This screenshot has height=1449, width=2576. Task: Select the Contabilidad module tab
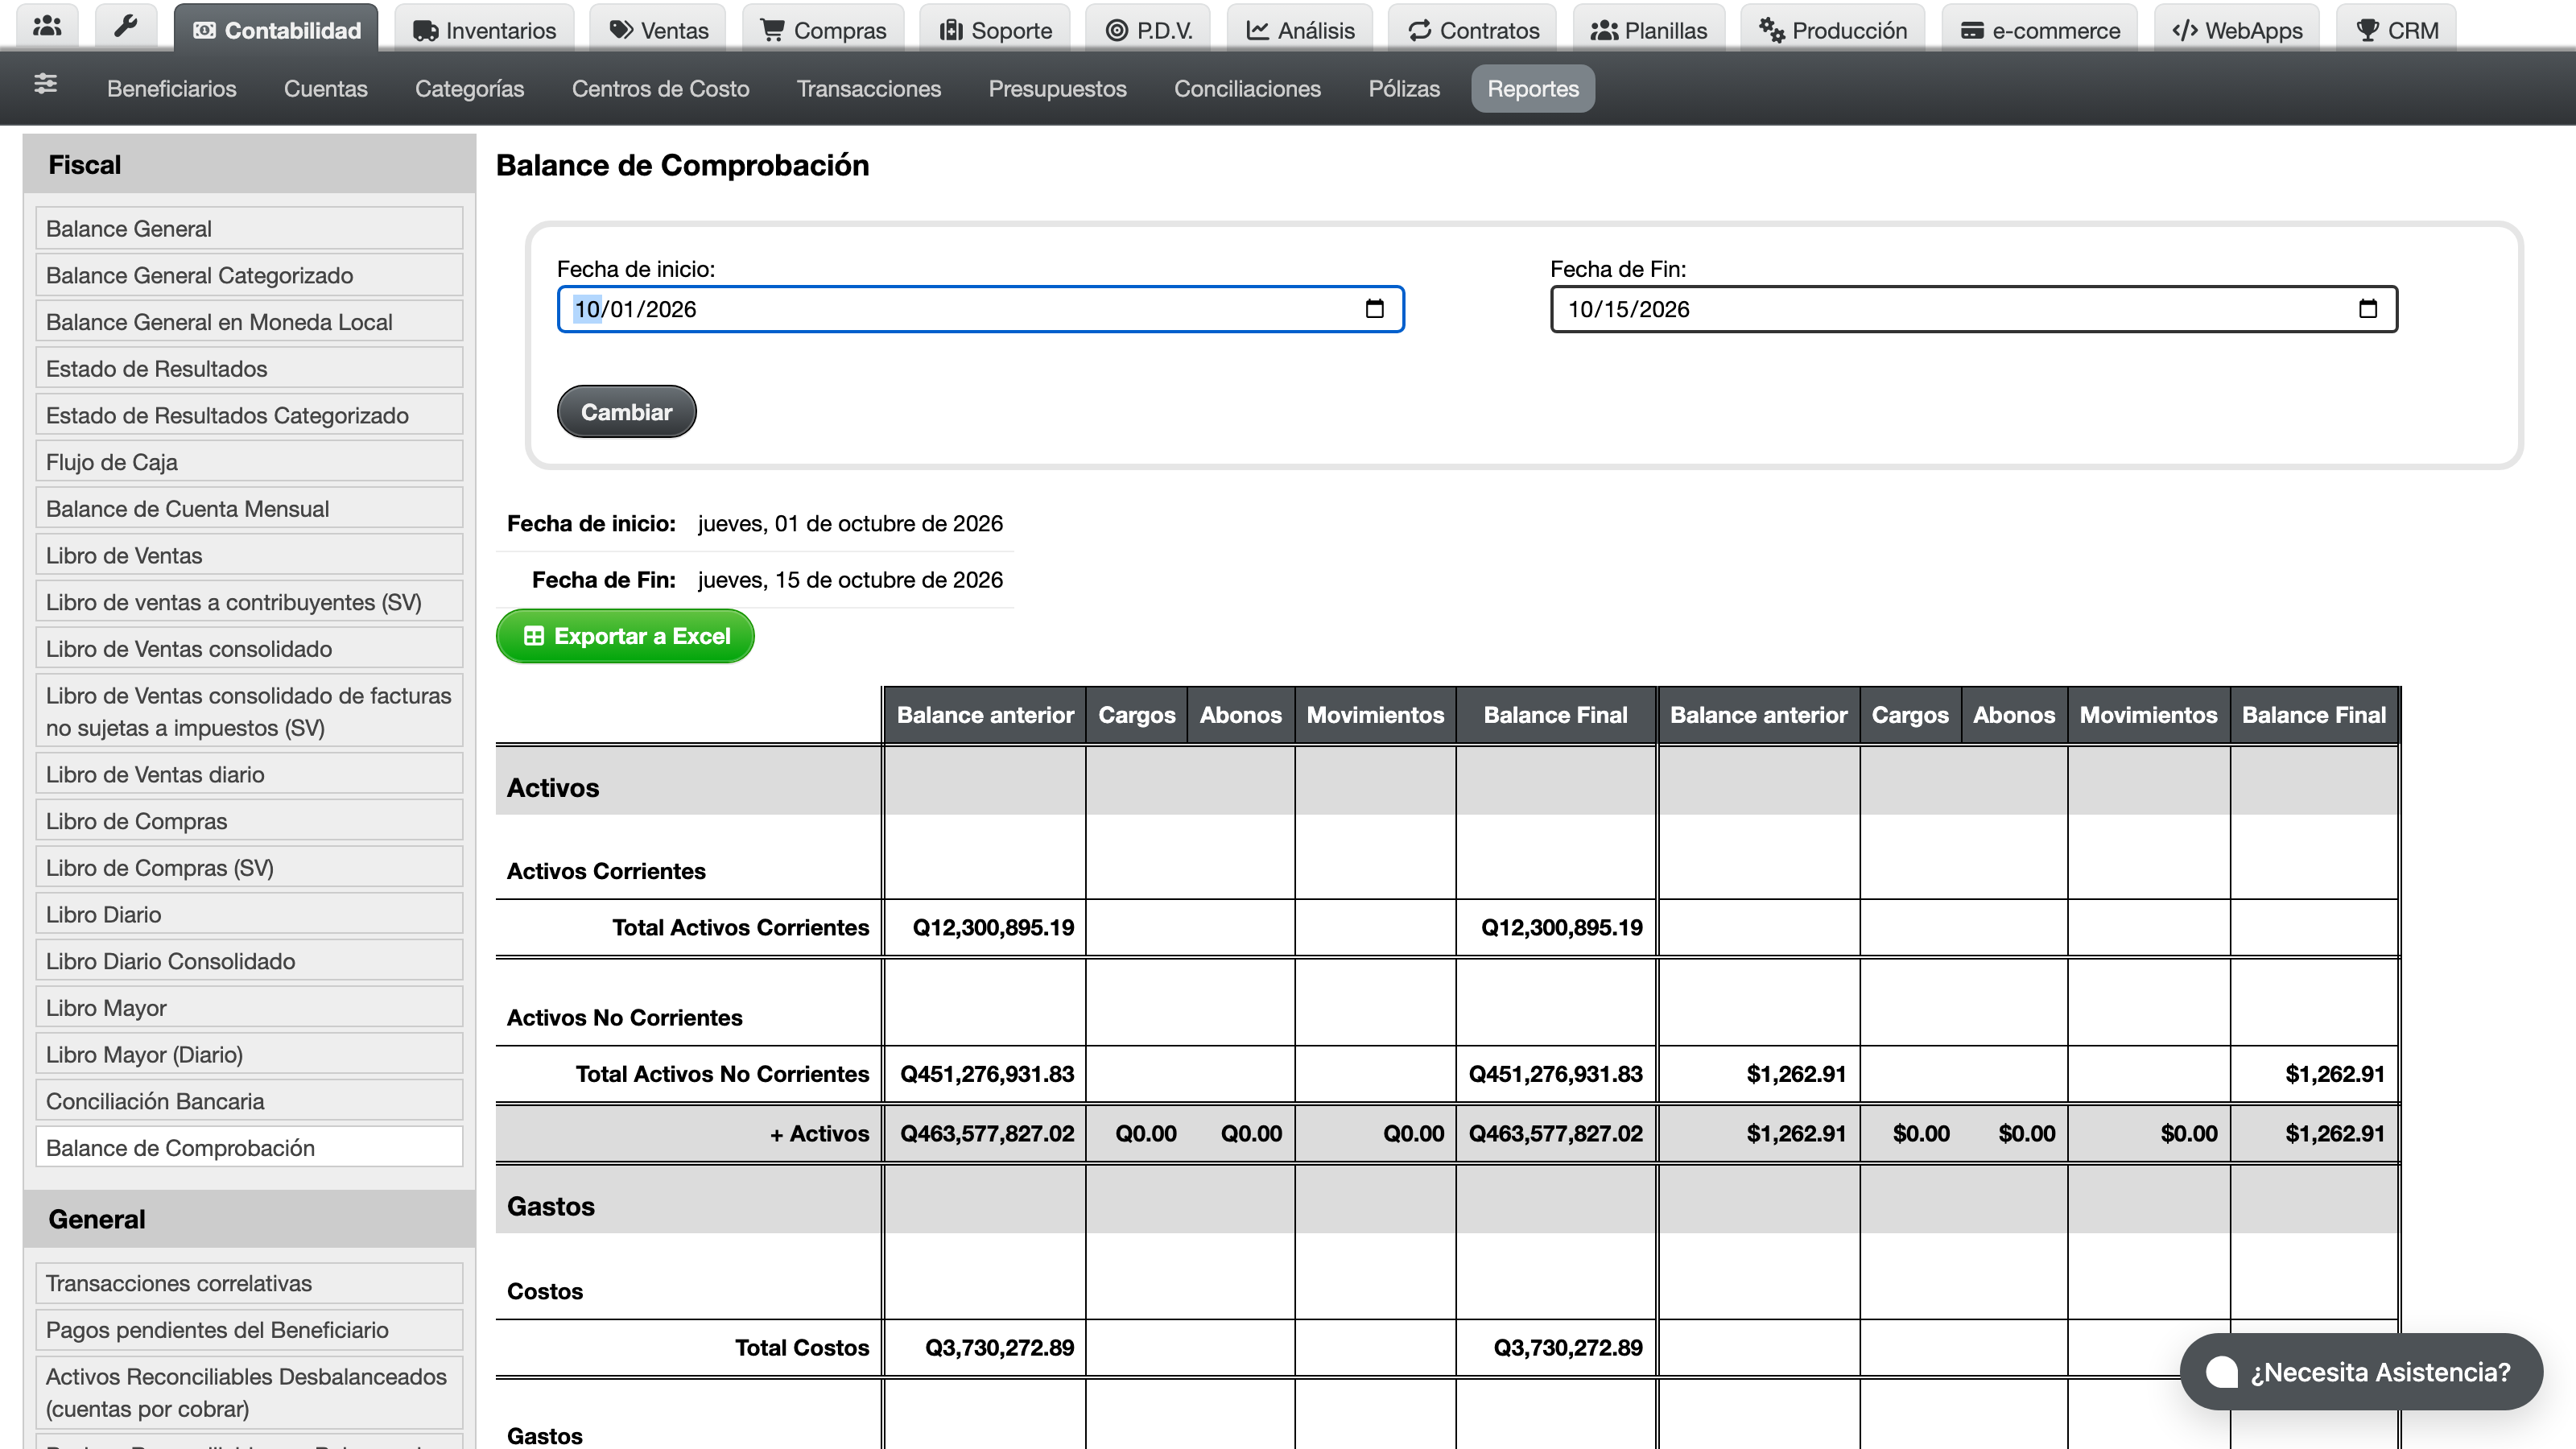[x=276, y=28]
